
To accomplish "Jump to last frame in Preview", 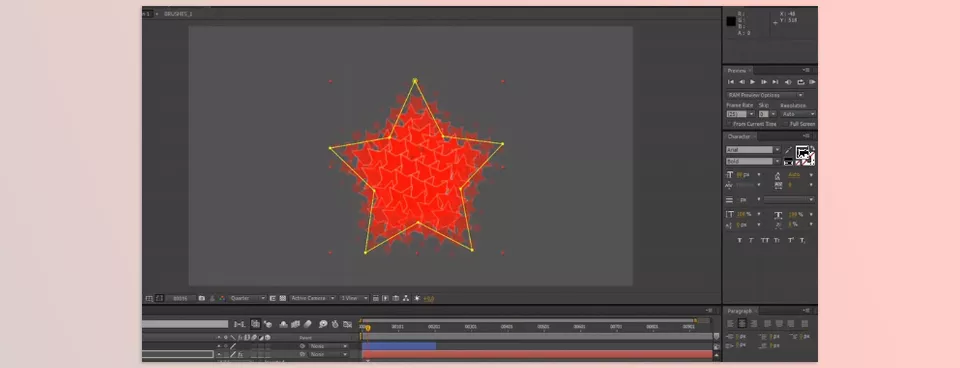I will click(775, 82).
